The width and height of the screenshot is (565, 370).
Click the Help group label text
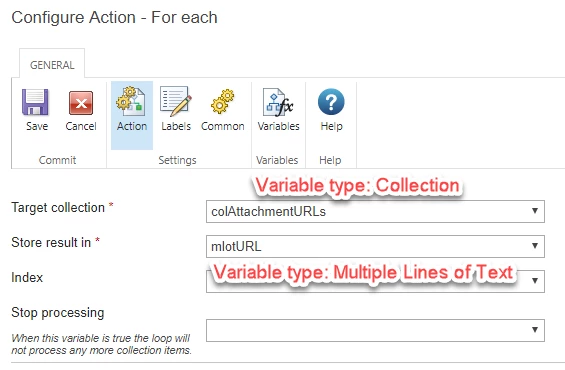coord(330,160)
